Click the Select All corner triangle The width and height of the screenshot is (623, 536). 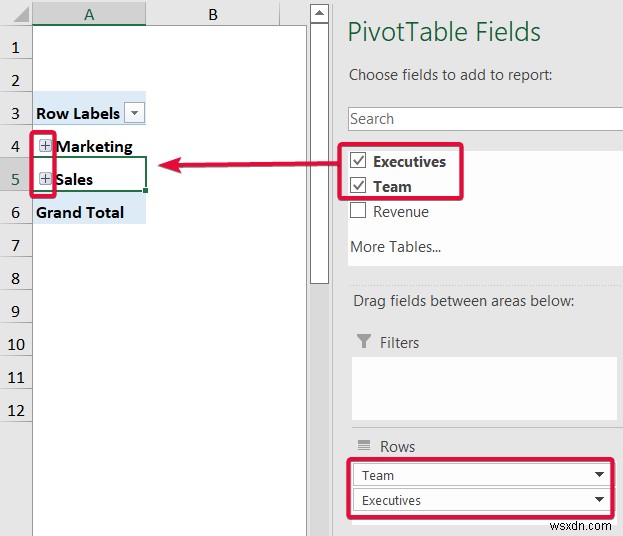(20, 15)
